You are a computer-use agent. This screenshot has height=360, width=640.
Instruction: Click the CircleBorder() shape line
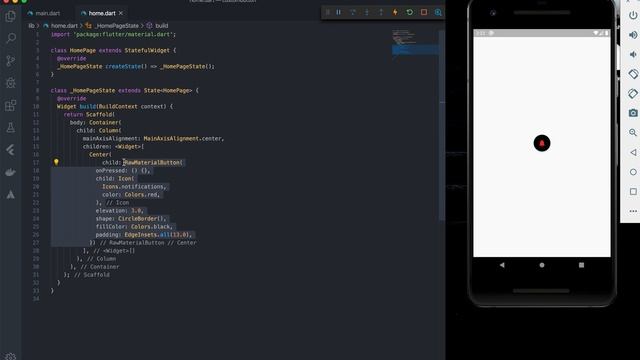click(131, 219)
